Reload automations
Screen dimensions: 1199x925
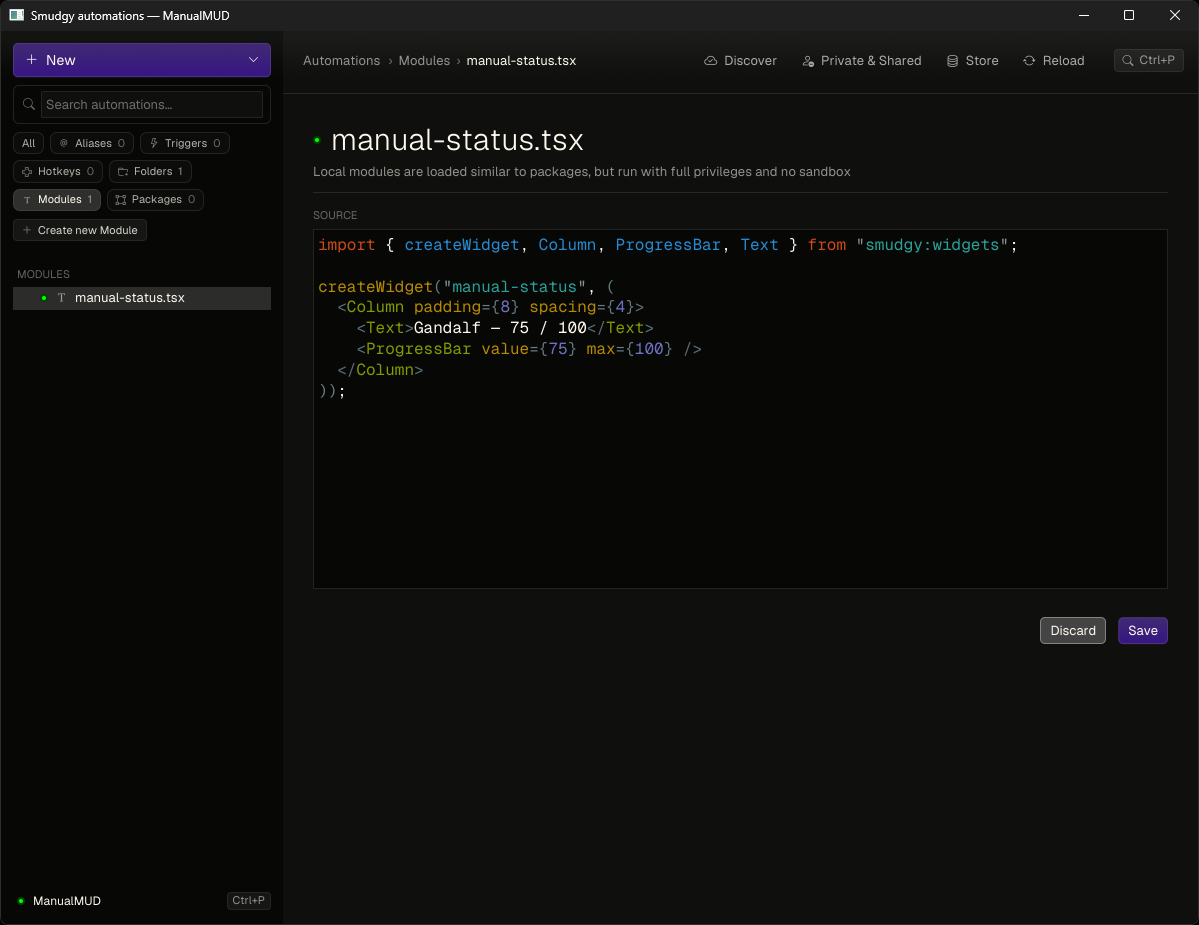pos(1054,60)
